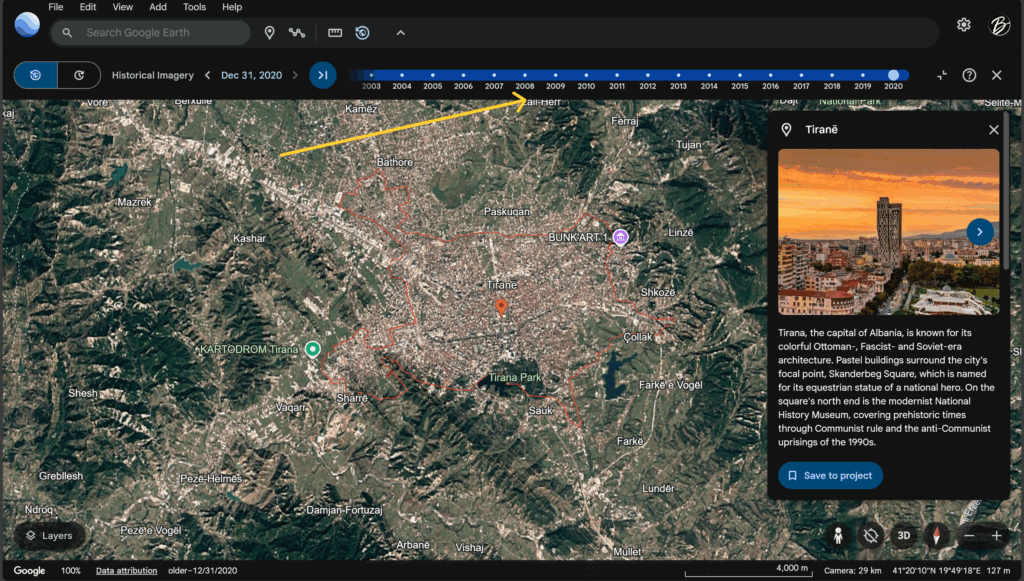
Task: Open historical imagery help icon
Action: [x=969, y=75]
